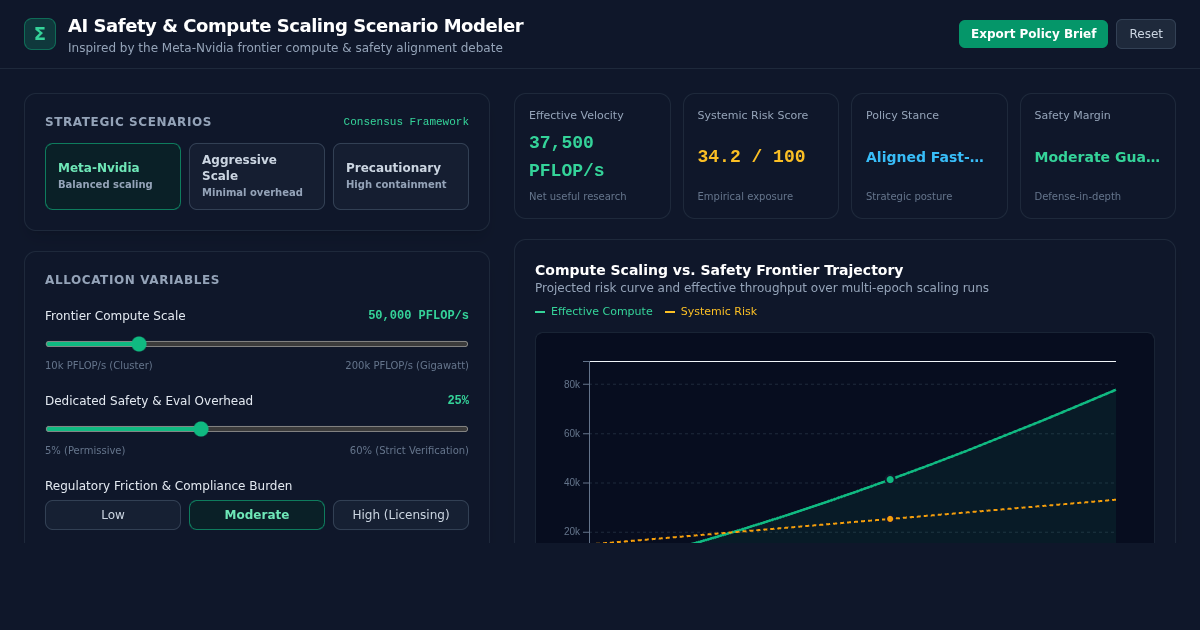Screen dimensions: 1200x630
Task: Choose the Aggressive Scale scenario
Action: tap(257, 176)
